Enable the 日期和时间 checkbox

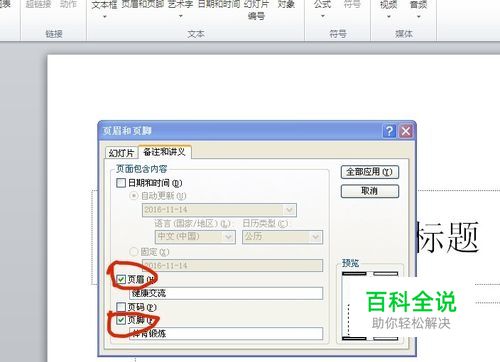(x=121, y=183)
